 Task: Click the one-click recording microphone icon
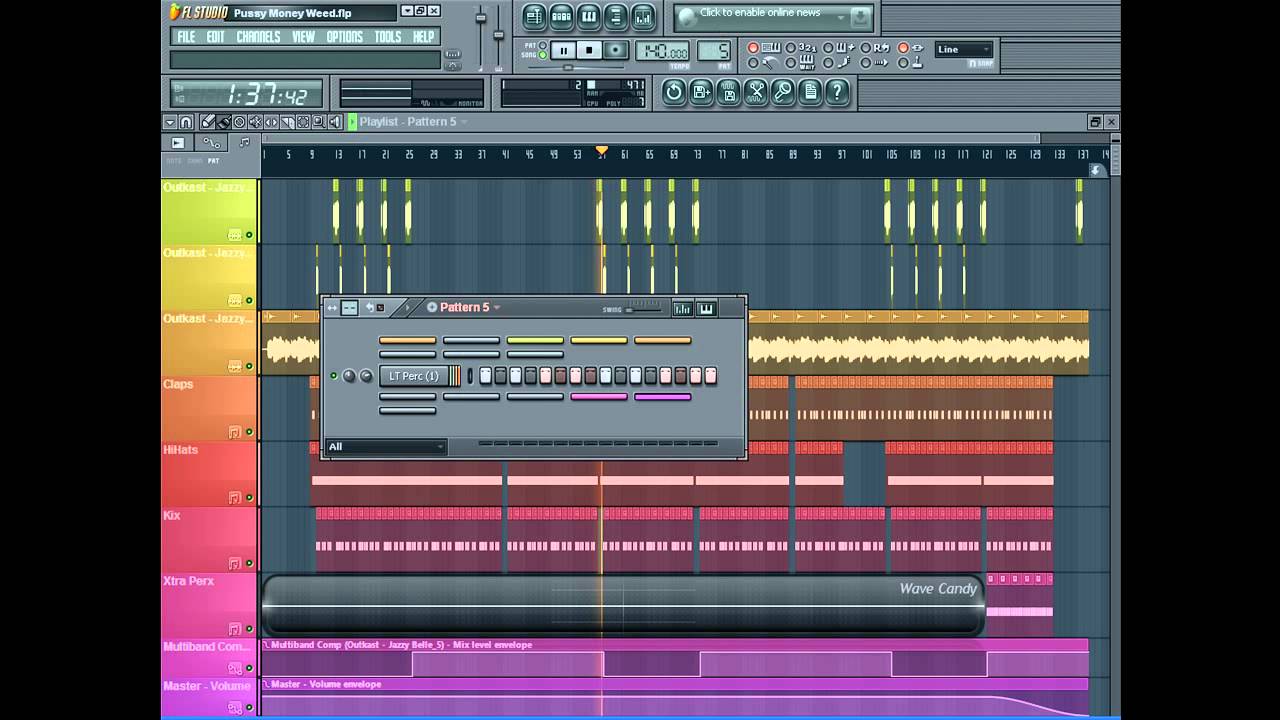point(783,92)
